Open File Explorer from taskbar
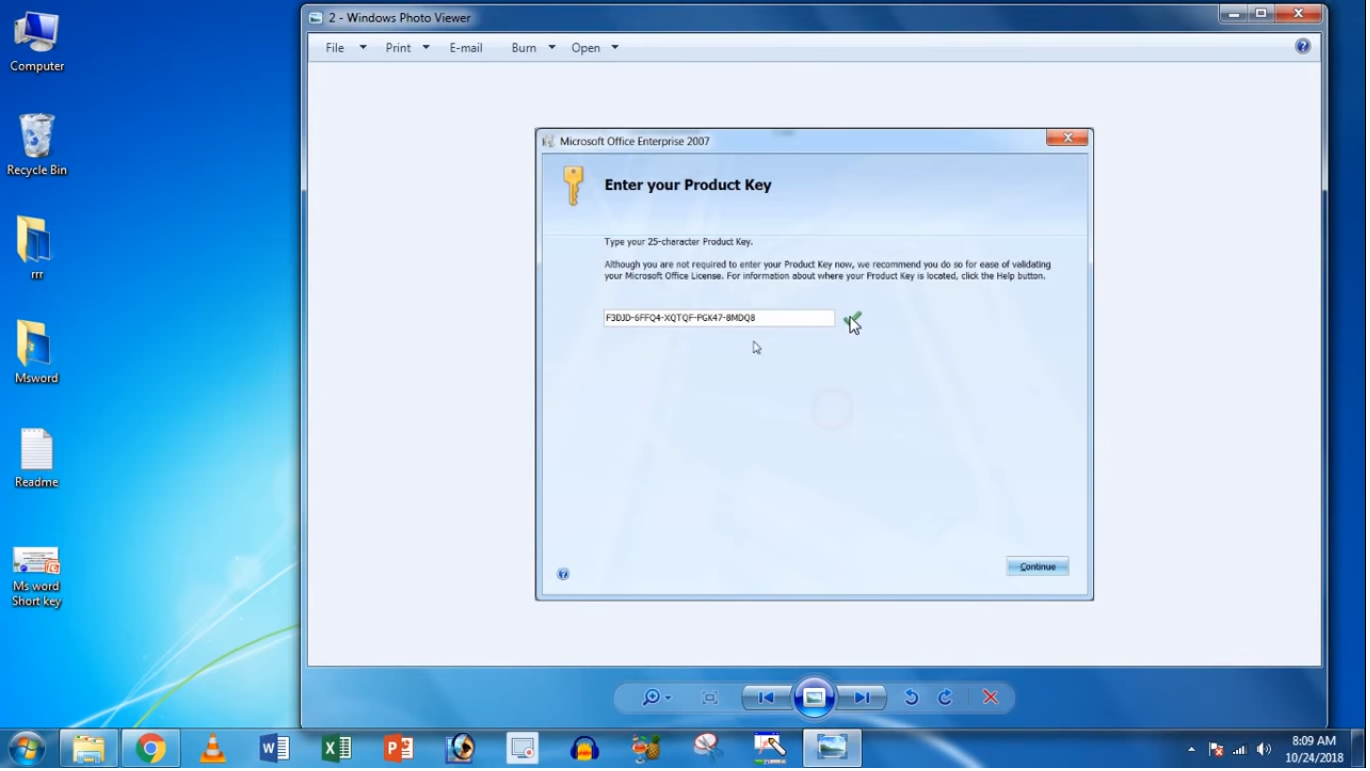Image resolution: width=1370 pixels, height=771 pixels. coord(89,748)
